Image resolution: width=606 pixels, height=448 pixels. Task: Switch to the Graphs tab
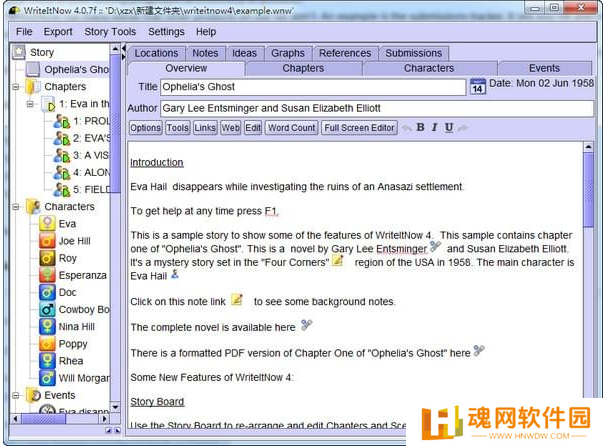click(288, 53)
